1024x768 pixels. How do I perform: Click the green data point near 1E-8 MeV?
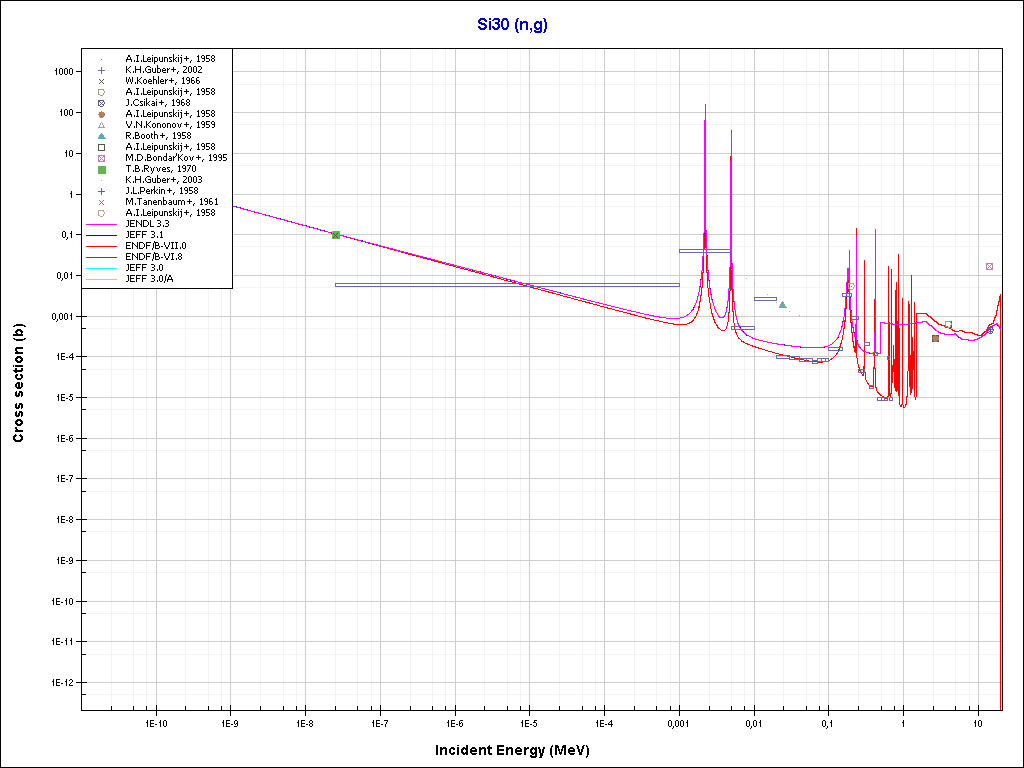coord(336,235)
